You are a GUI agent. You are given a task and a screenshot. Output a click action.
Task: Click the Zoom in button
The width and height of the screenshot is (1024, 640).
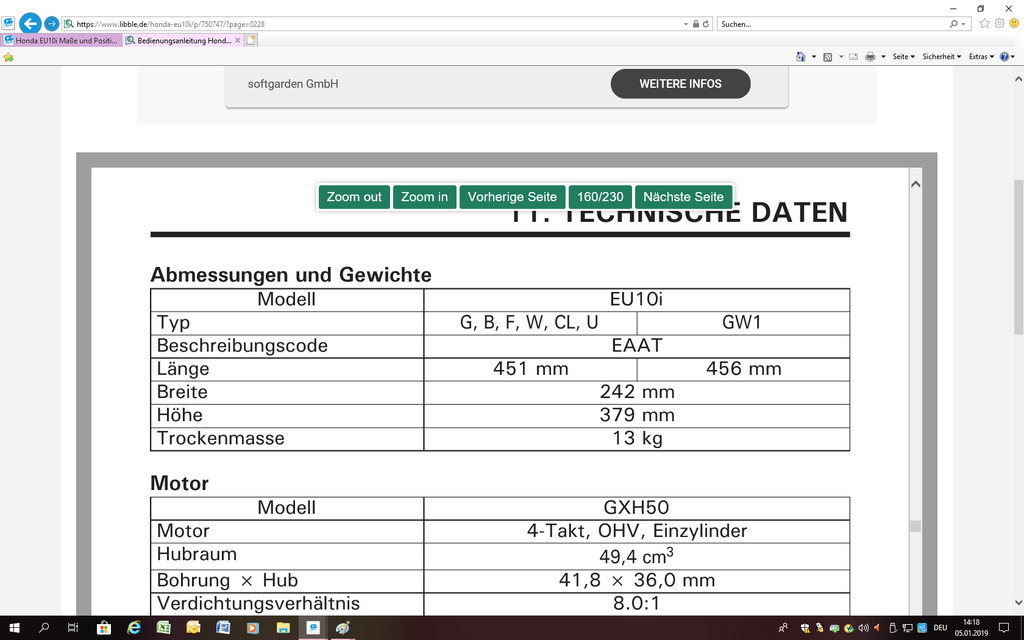(424, 197)
